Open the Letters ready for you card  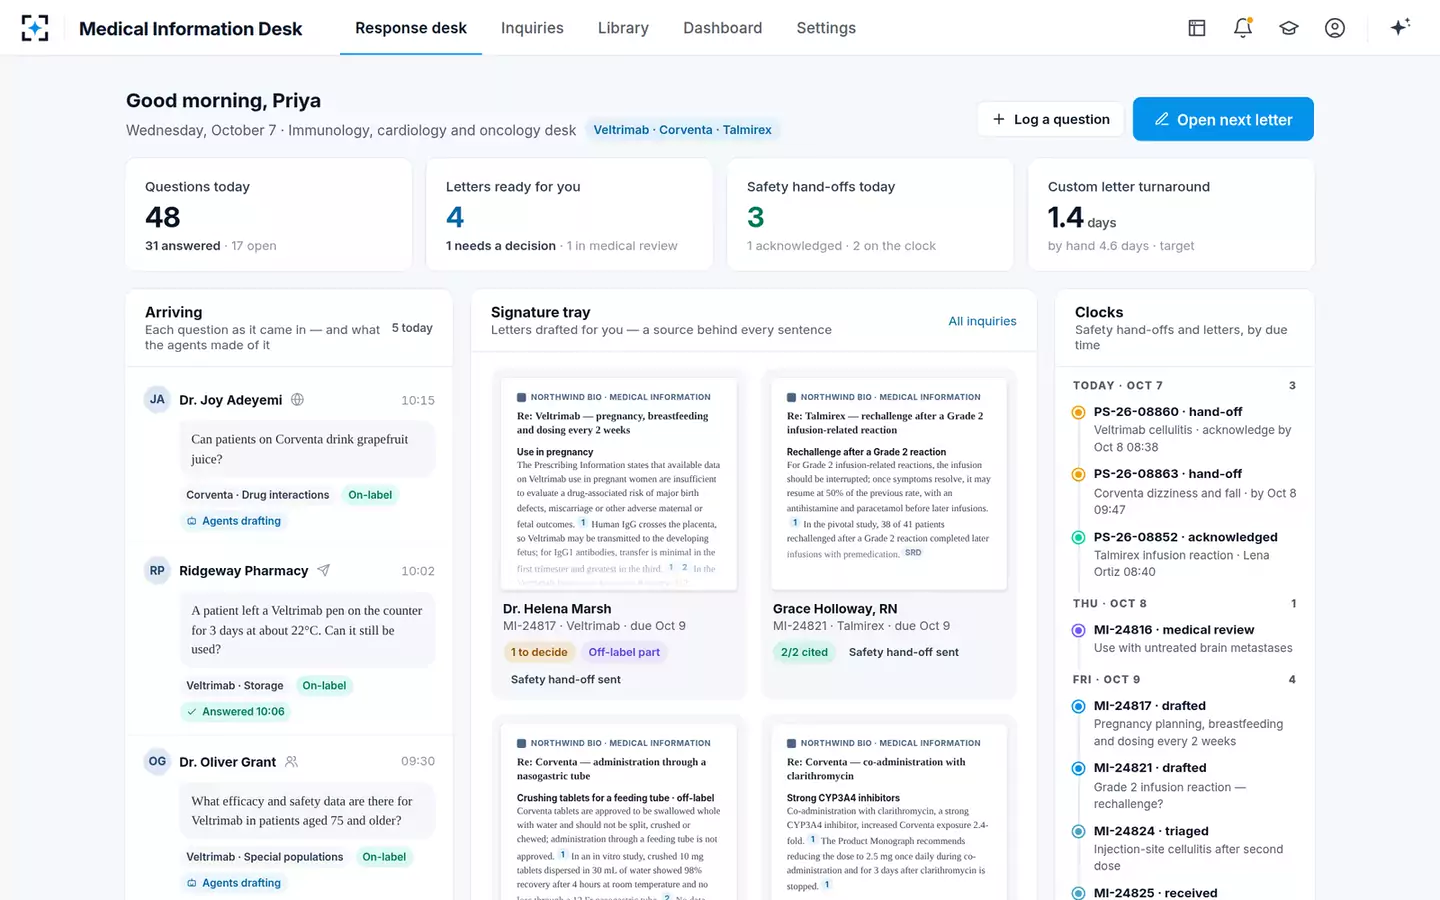(x=569, y=214)
